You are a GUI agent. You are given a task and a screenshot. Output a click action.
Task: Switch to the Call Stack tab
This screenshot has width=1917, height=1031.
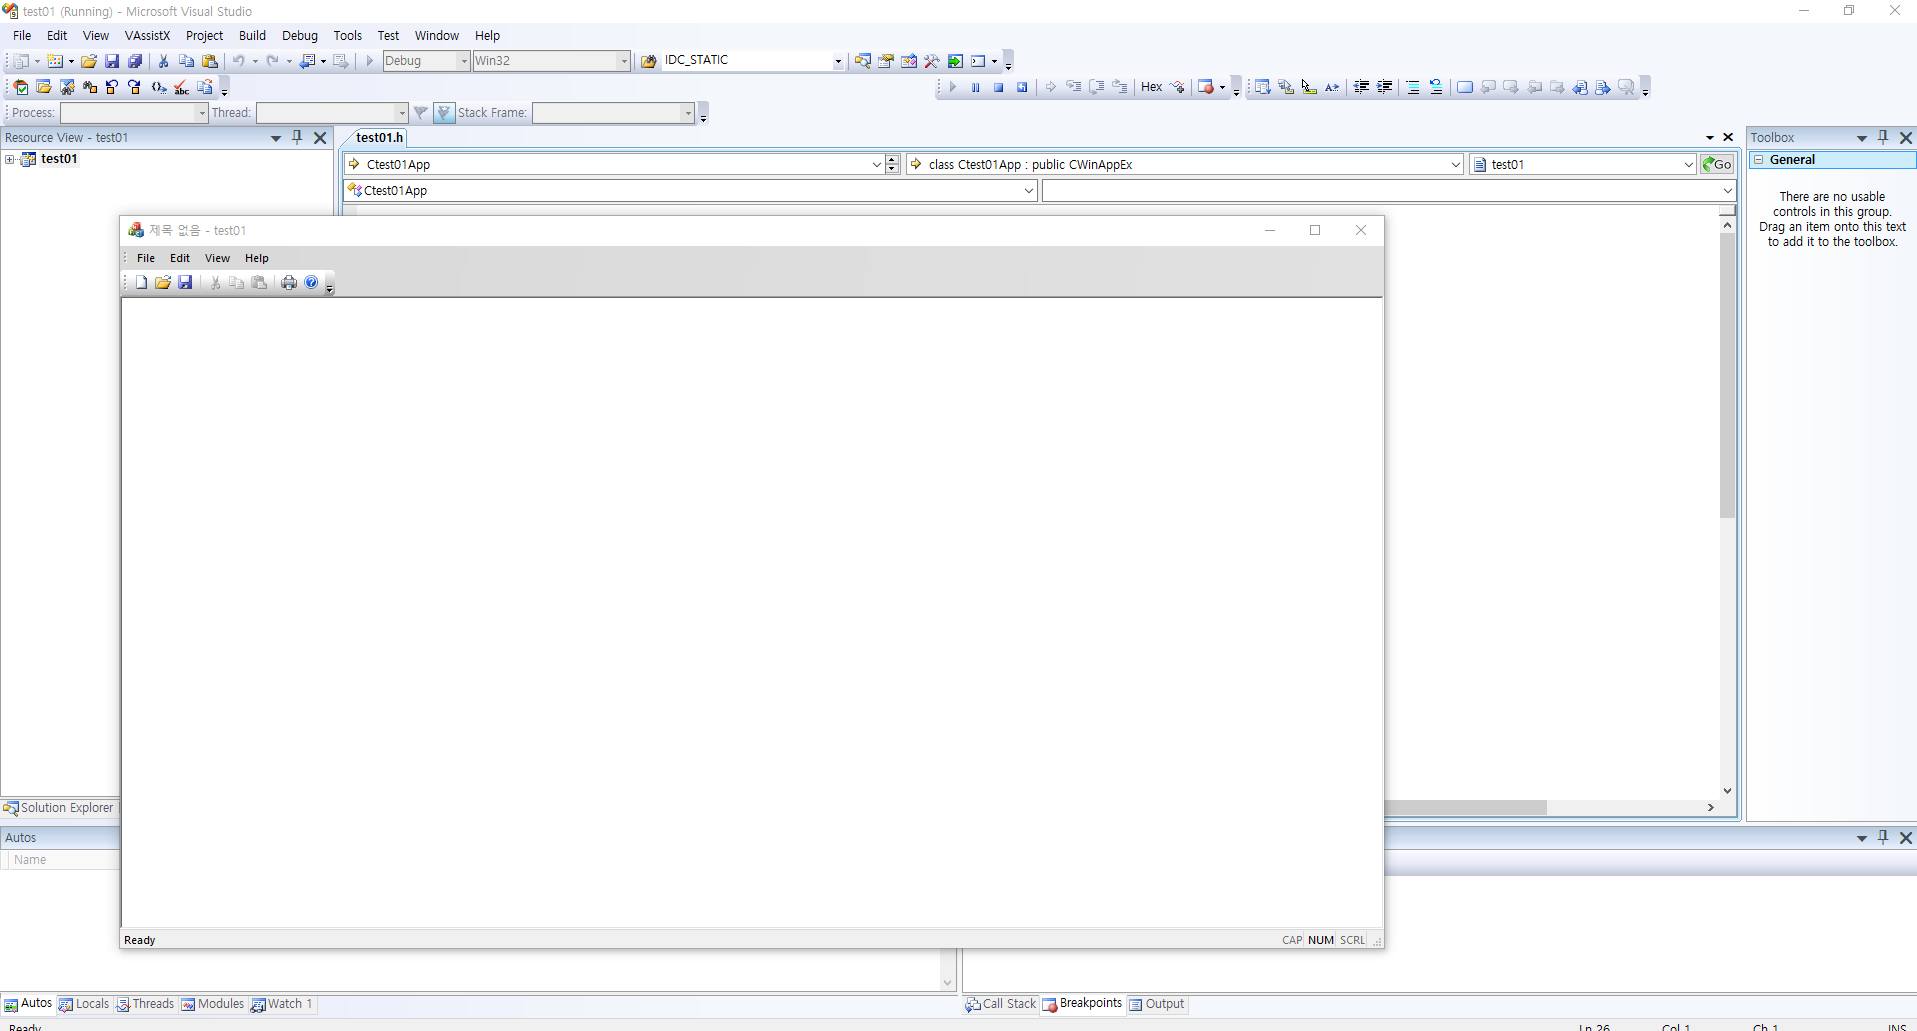[1001, 1004]
